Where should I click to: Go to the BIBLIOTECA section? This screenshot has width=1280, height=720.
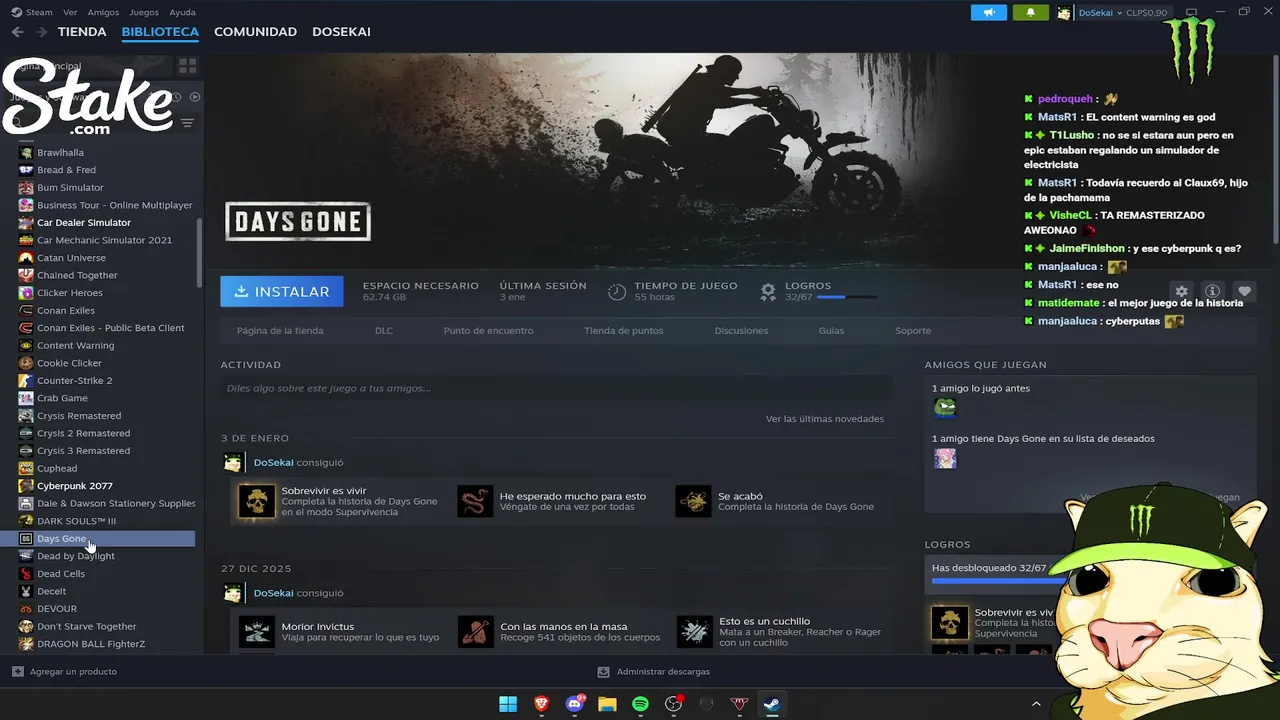click(160, 32)
